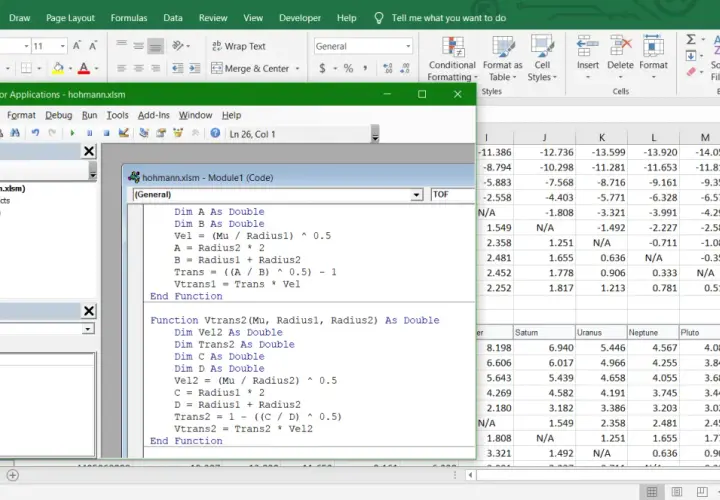This screenshot has width=720, height=500.
Task: Open the General number format dropdown
Action: click(x=408, y=46)
